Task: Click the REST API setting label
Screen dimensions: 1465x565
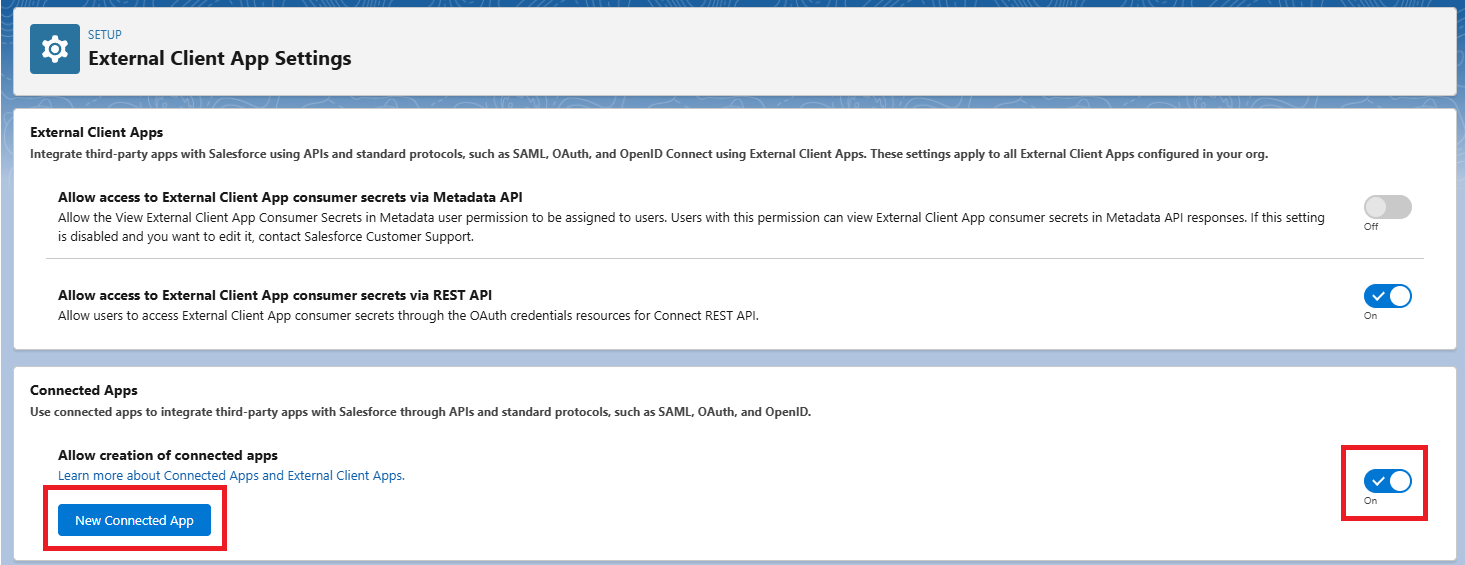Action: (x=275, y=295)
